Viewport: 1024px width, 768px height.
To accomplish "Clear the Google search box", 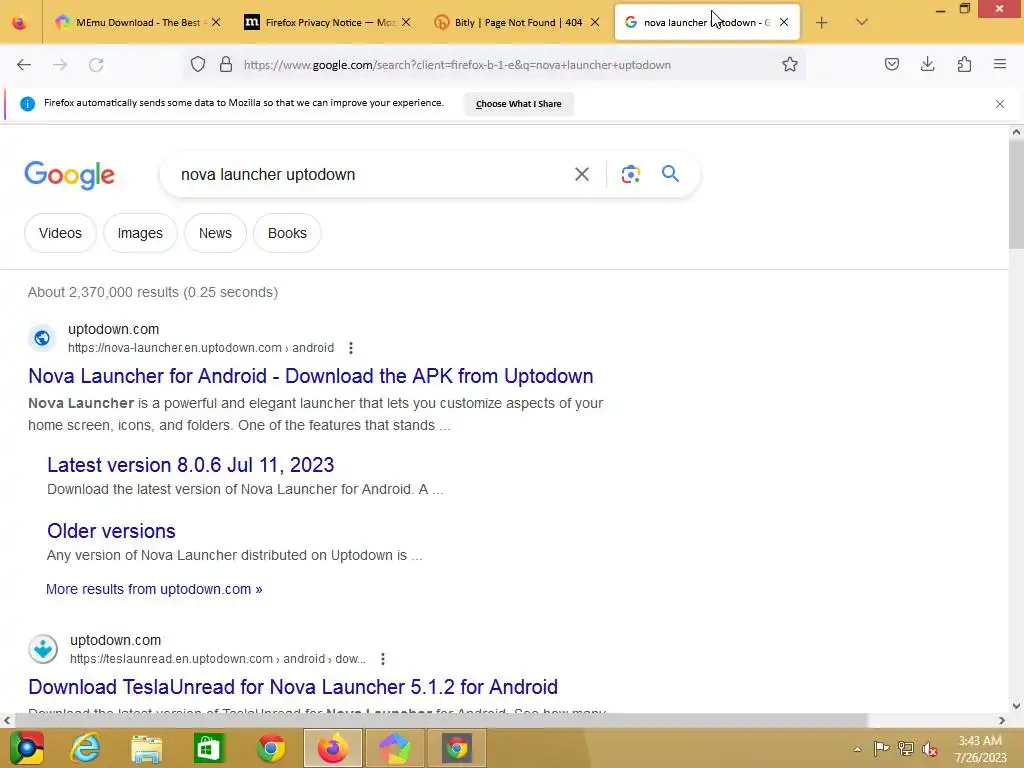I will coord(581,174).
